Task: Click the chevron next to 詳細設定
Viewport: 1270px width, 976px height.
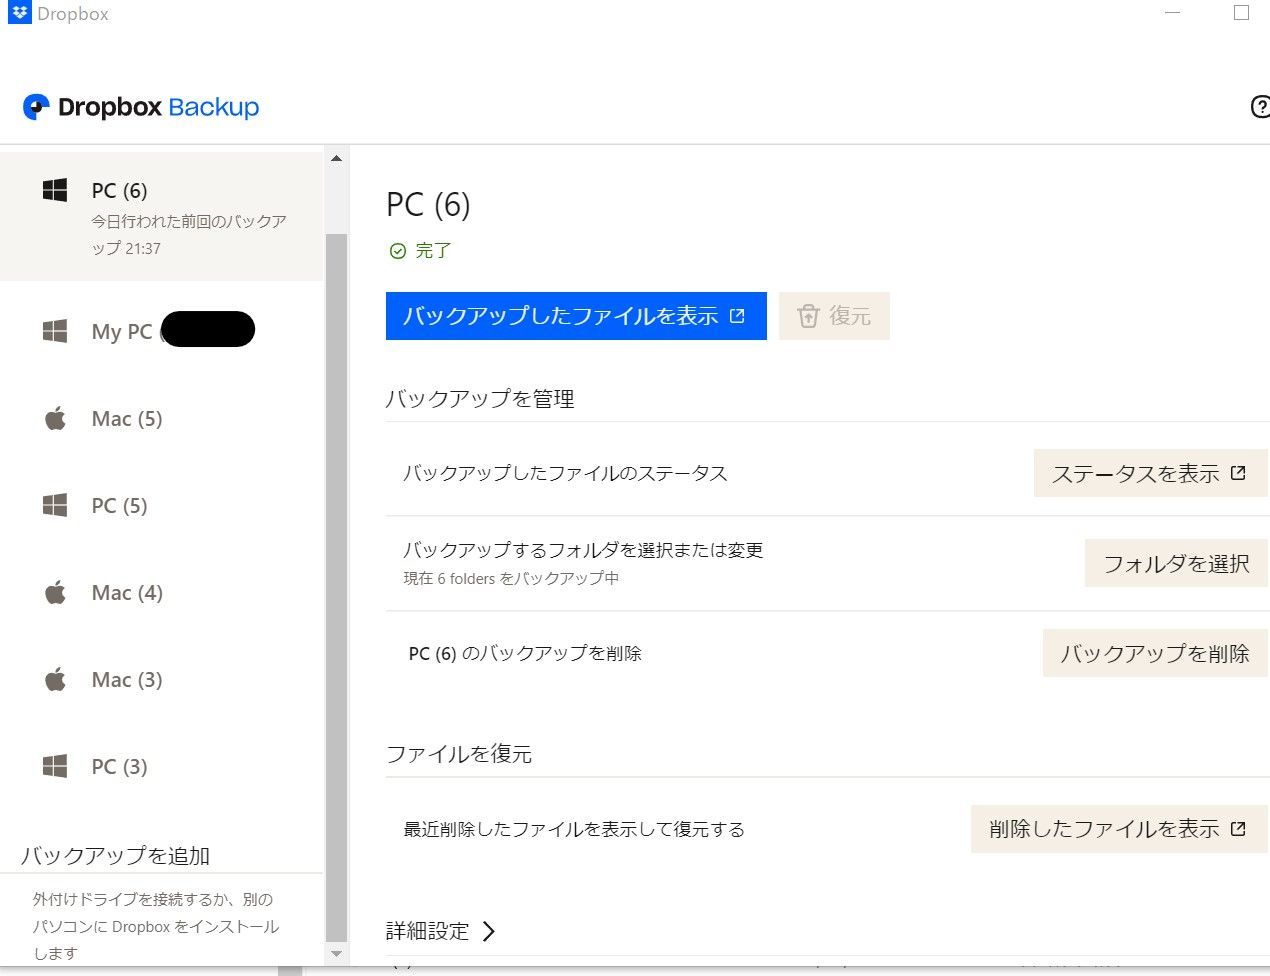Action: (x=489, y=931)
